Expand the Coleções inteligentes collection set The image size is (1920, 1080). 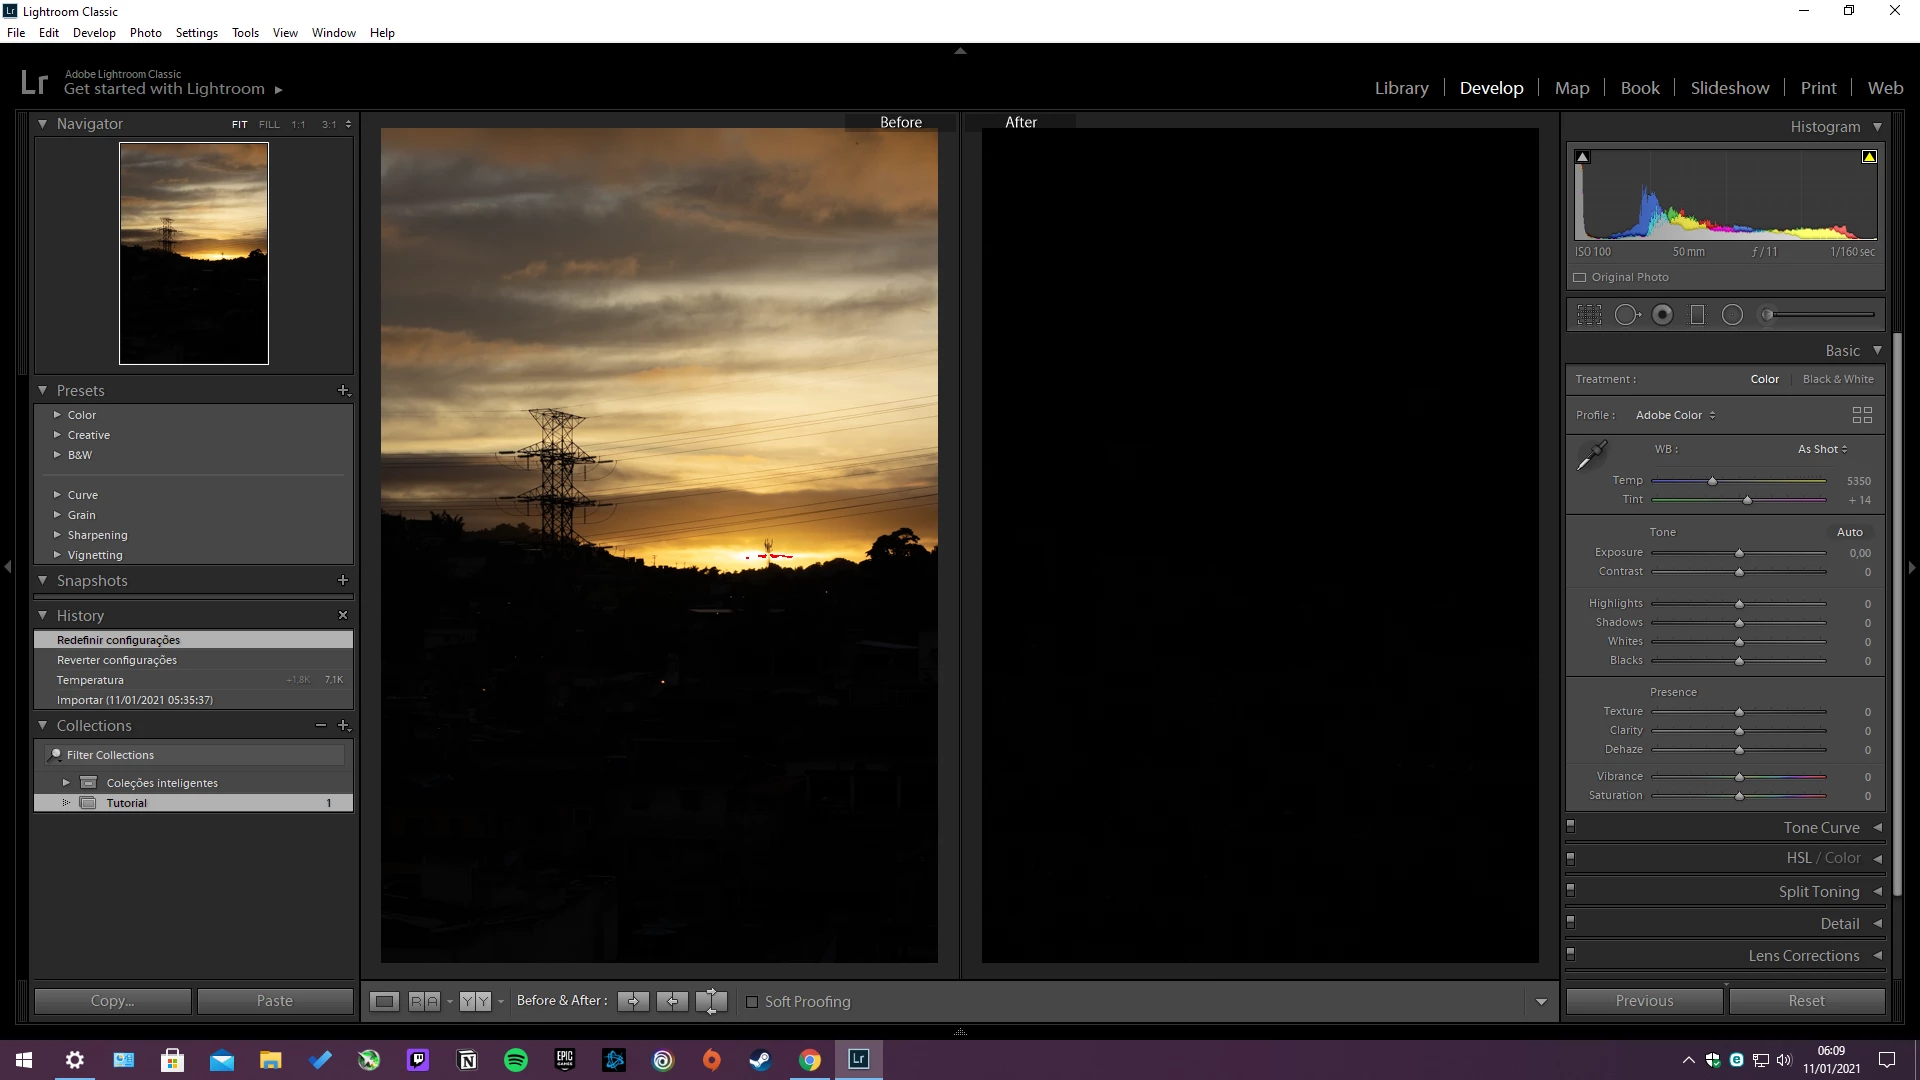[66, 783]
